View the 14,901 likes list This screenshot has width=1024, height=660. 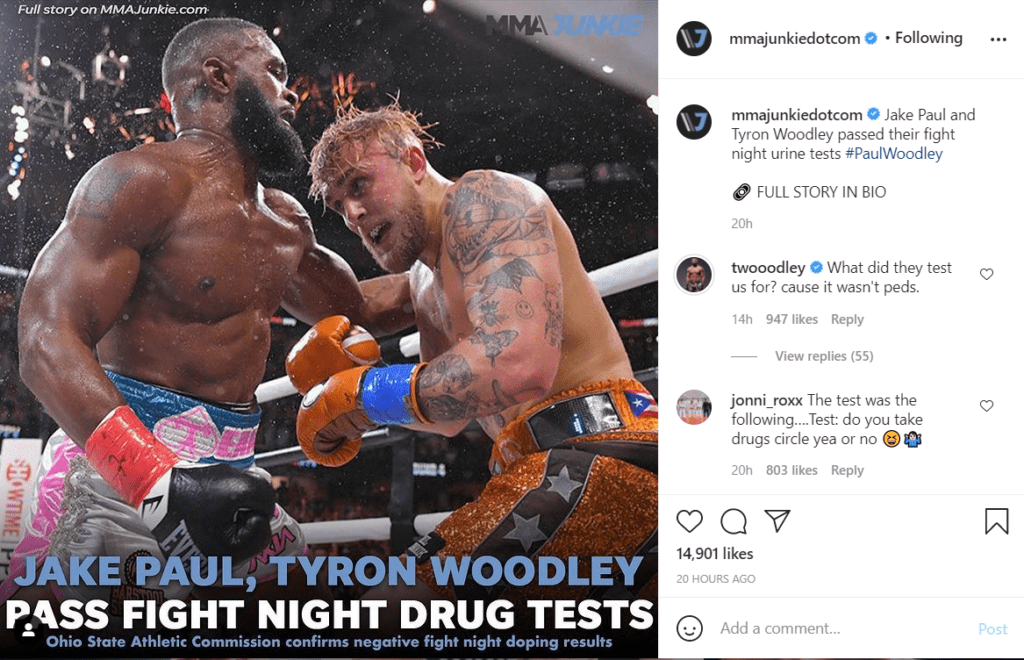(x=714, y=554)
